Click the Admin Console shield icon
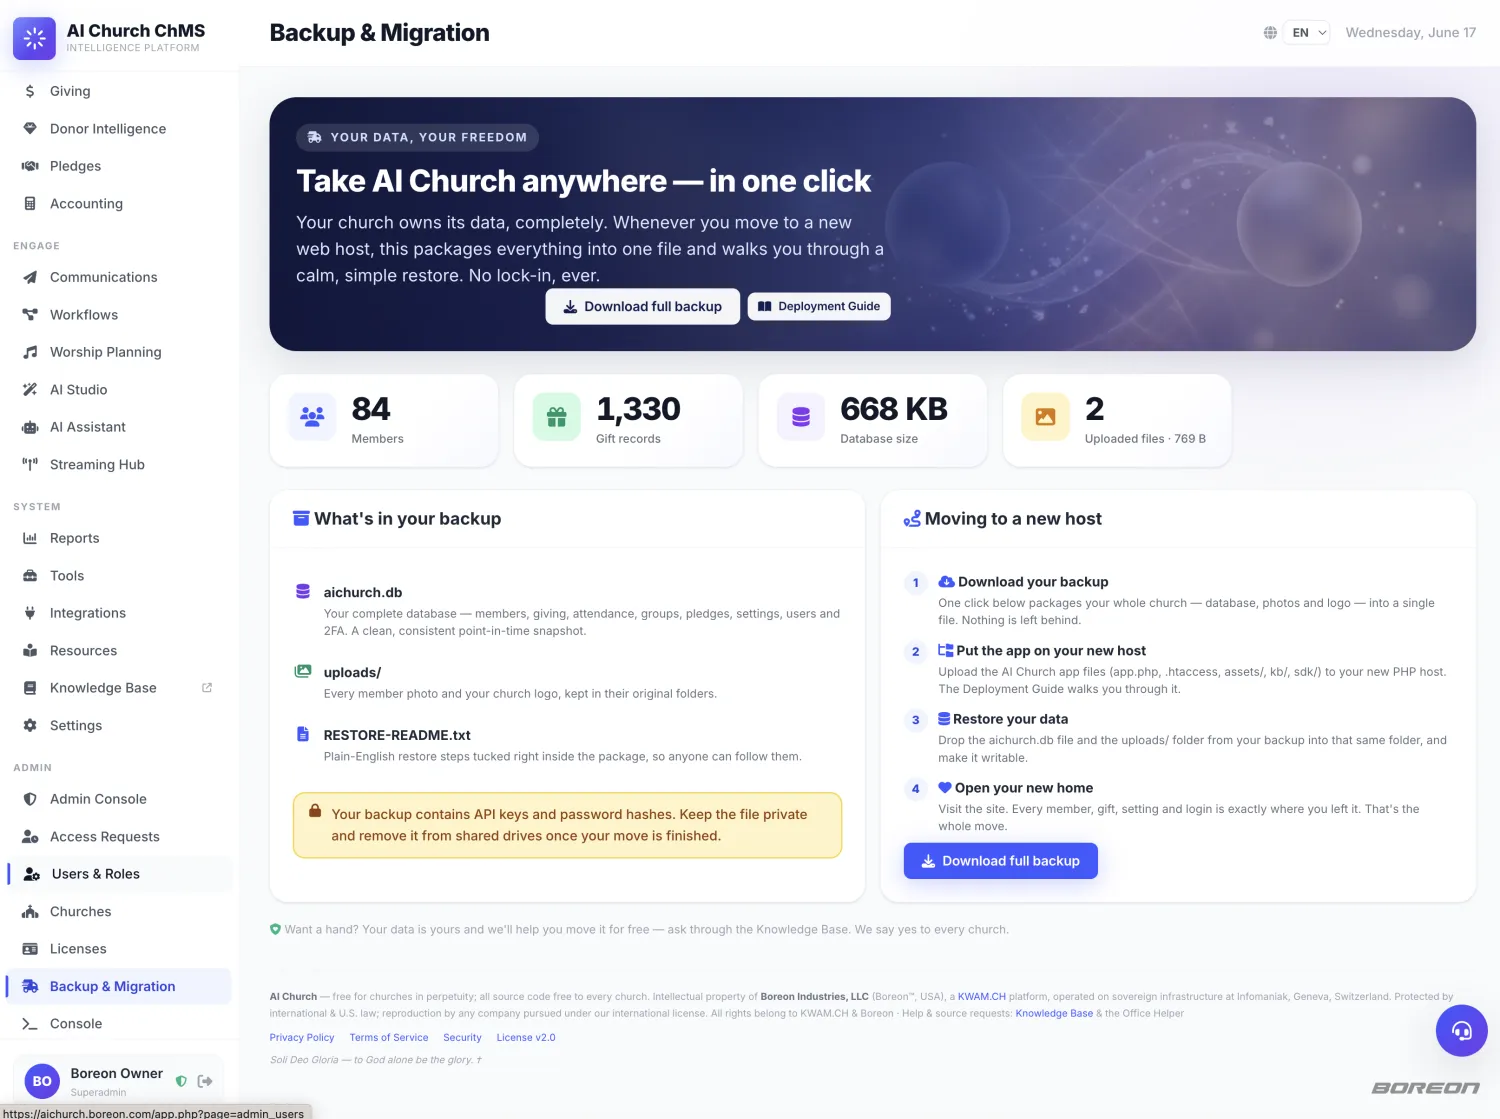 pos(30,799)
